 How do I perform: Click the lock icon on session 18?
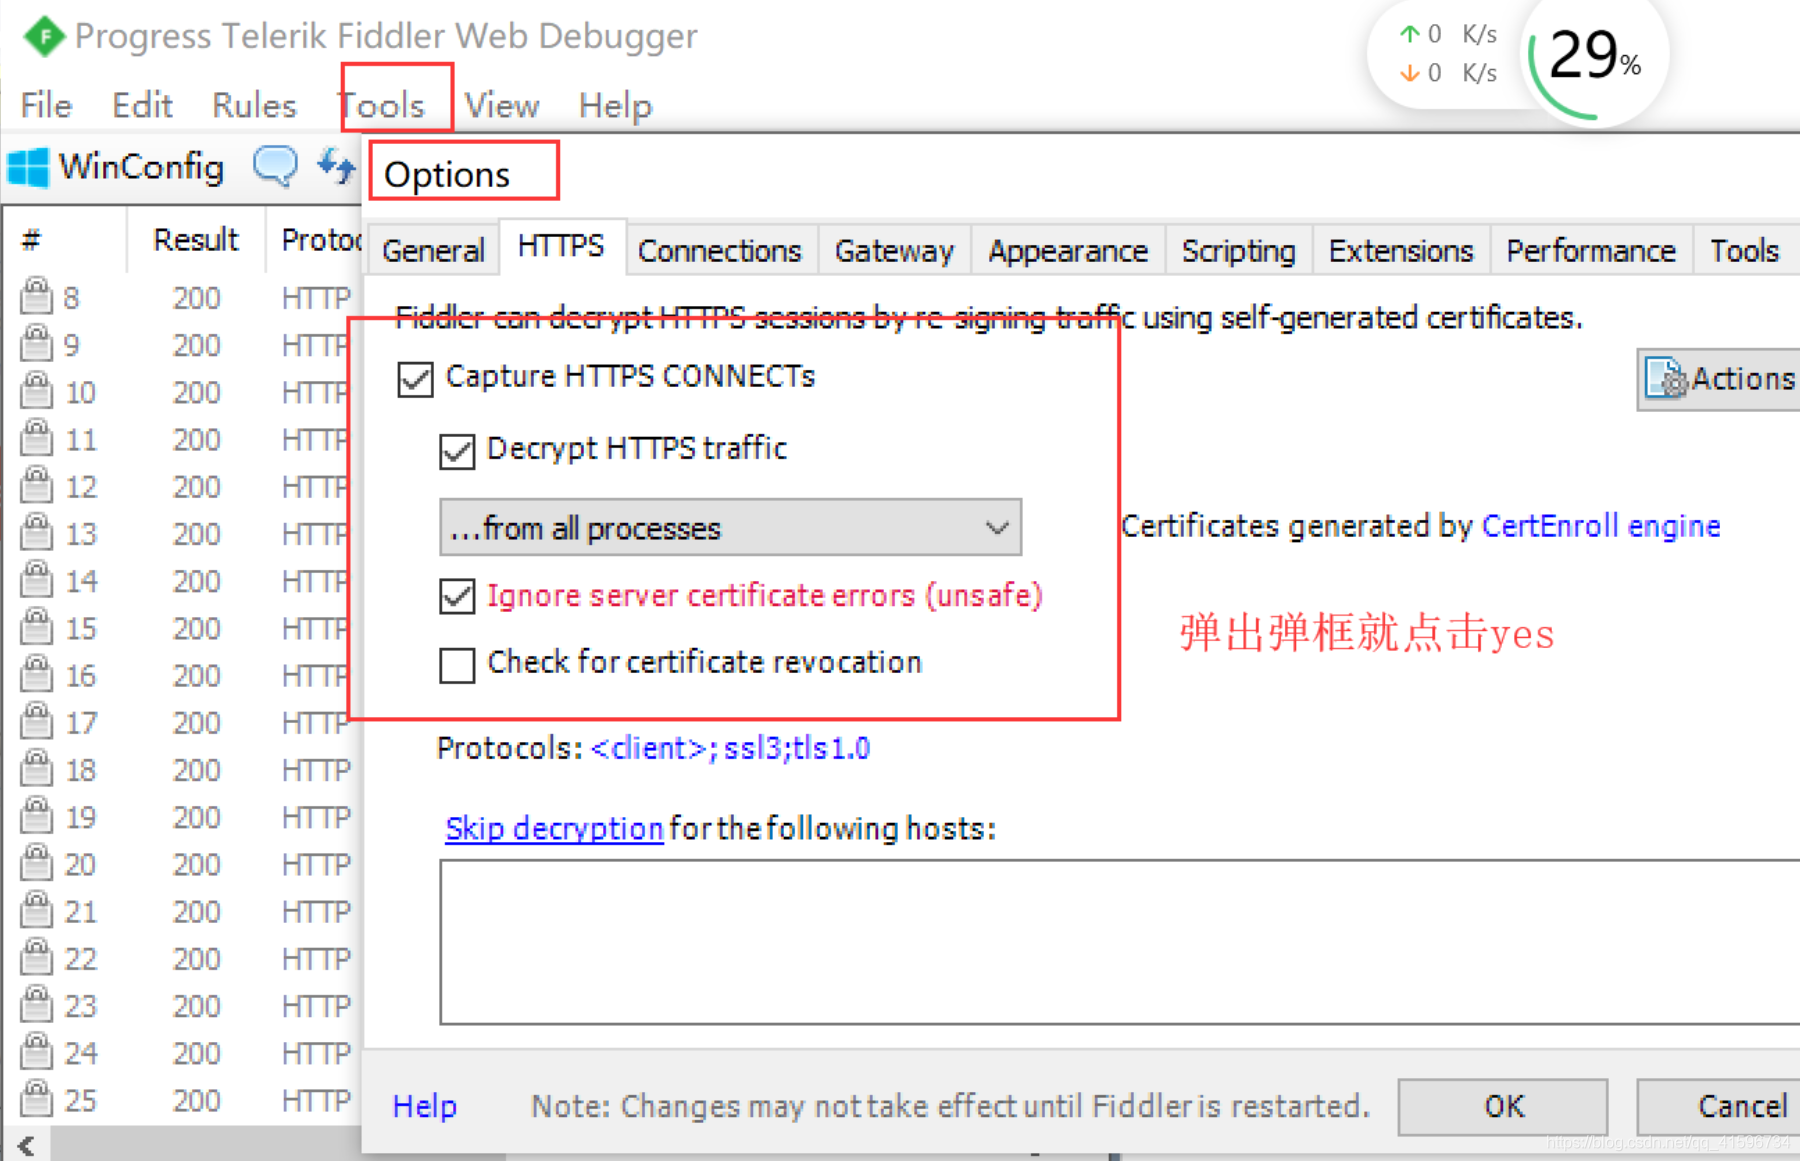[37, 768]
